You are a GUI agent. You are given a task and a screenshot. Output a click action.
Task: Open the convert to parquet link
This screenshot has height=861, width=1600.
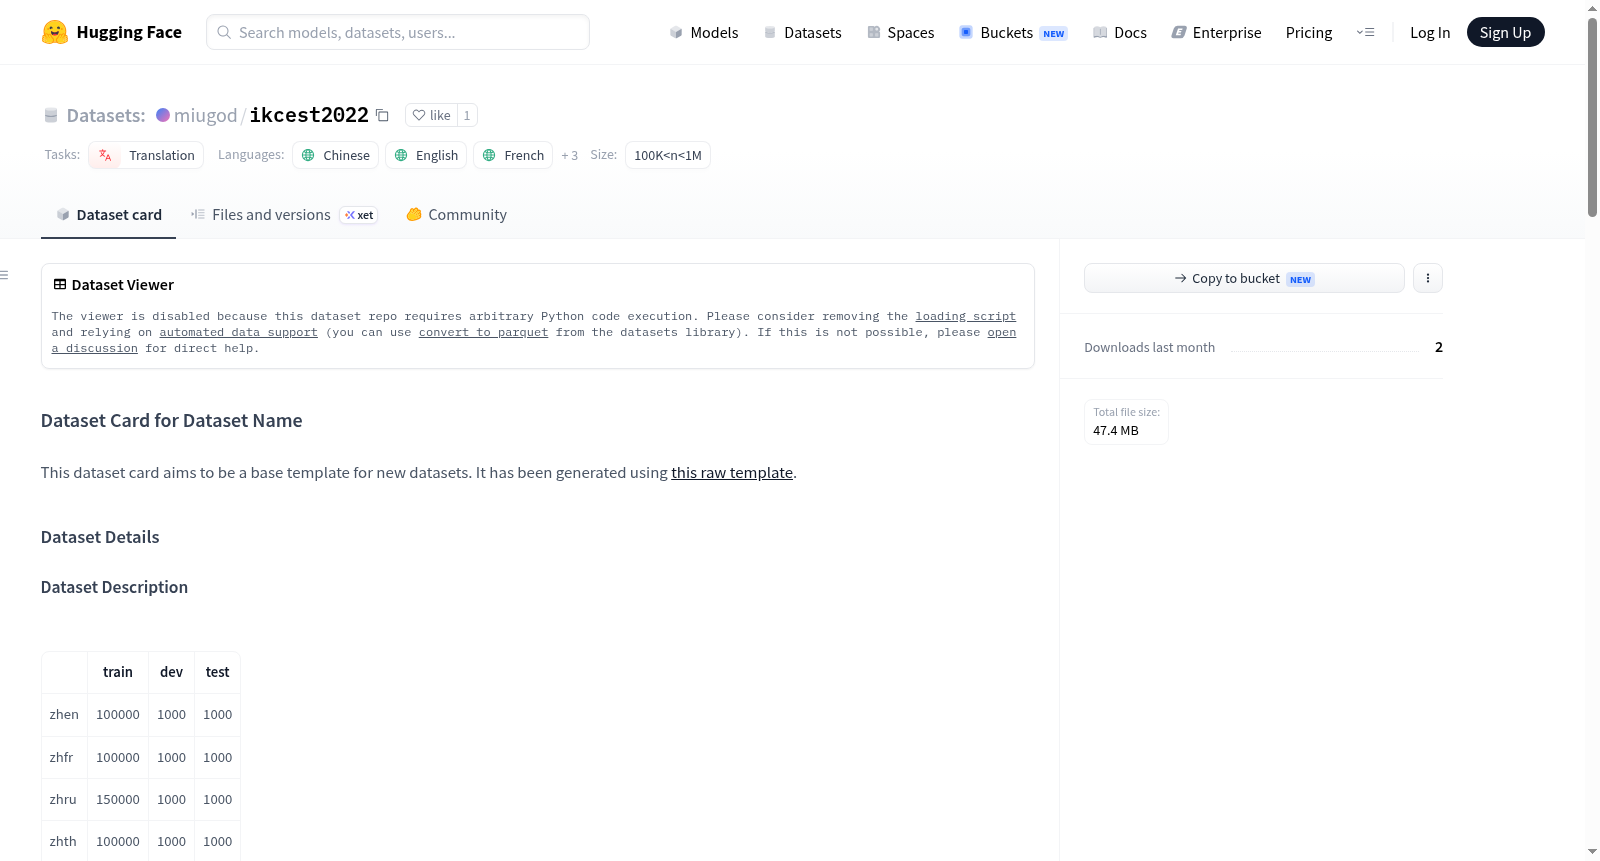(483, 332)
